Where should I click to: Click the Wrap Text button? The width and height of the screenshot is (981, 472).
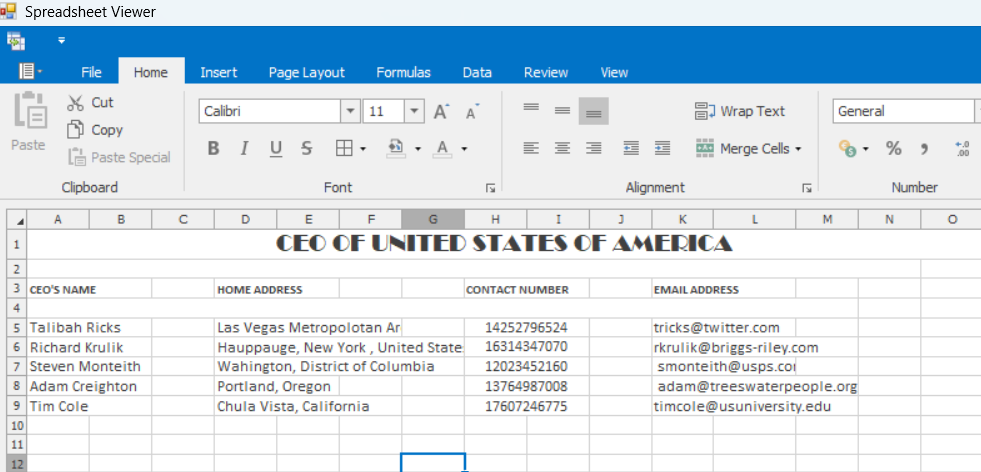(x=740, y=111)
